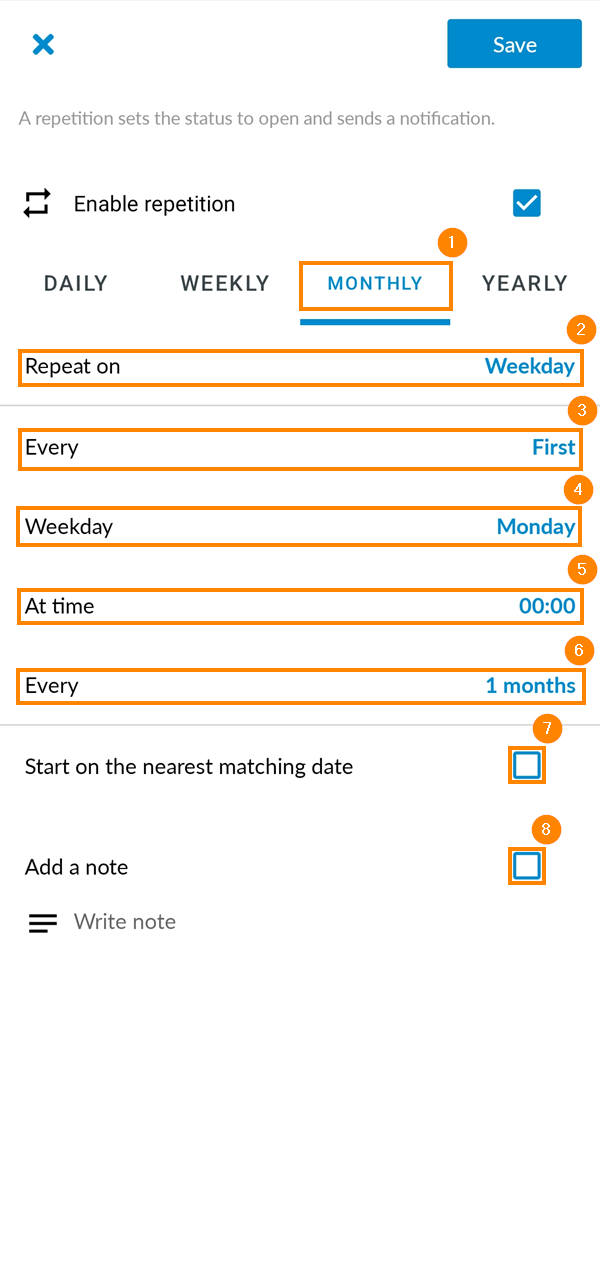Viewport: 600px width, 1261px height.
Task: Open the Weekday Monday selector
Action: tap(300, 527)
